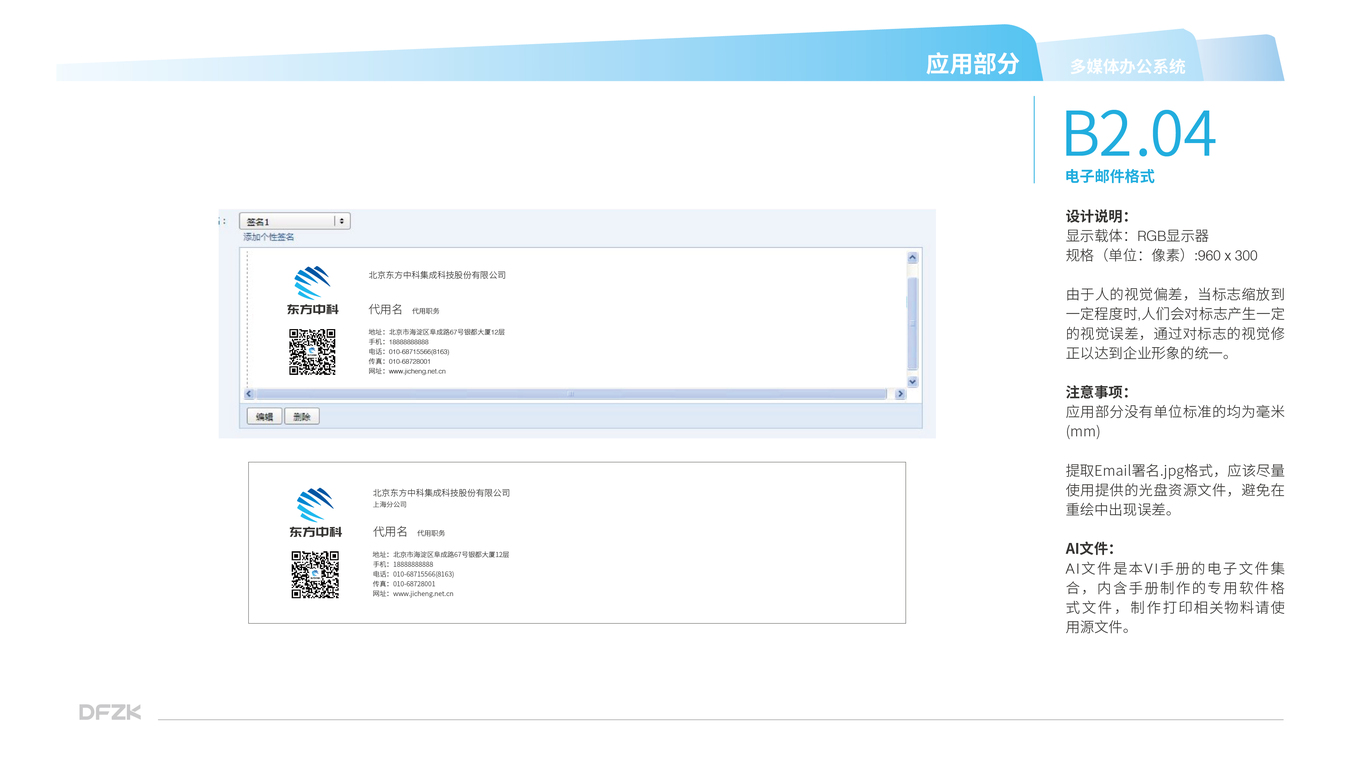
Task: Click 地址 line in 上海分公司 card
Action: (x=441, y=554)
